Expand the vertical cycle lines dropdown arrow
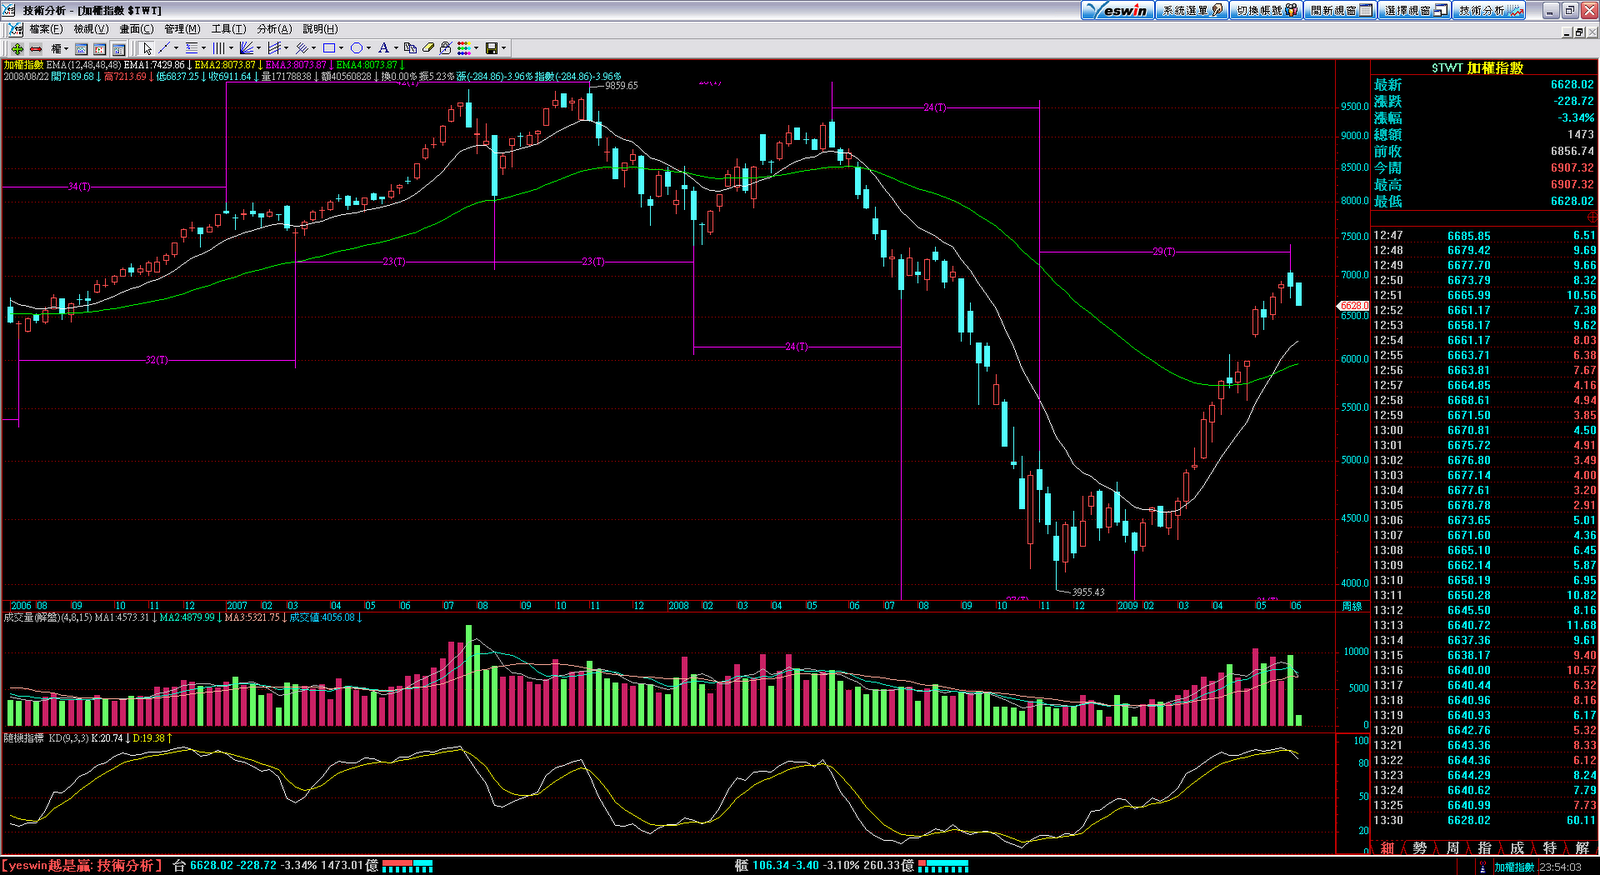This screenshot has height=875, width=1600. click(231, 48)
